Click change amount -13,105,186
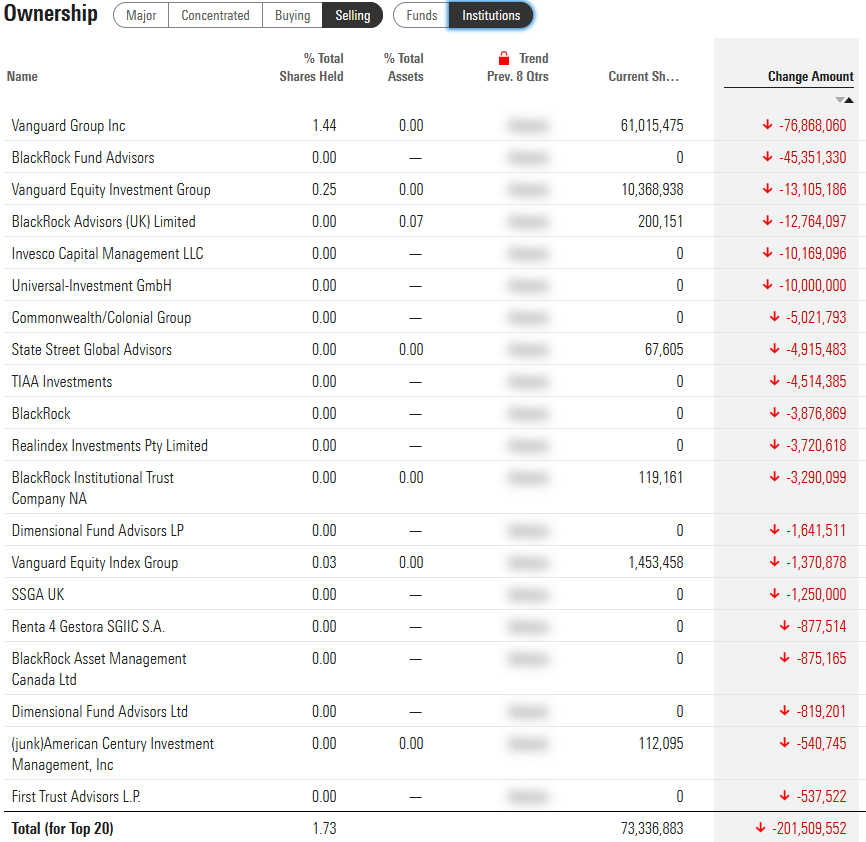Viewport: 866px width, 842px height. [x=812, y=189]
